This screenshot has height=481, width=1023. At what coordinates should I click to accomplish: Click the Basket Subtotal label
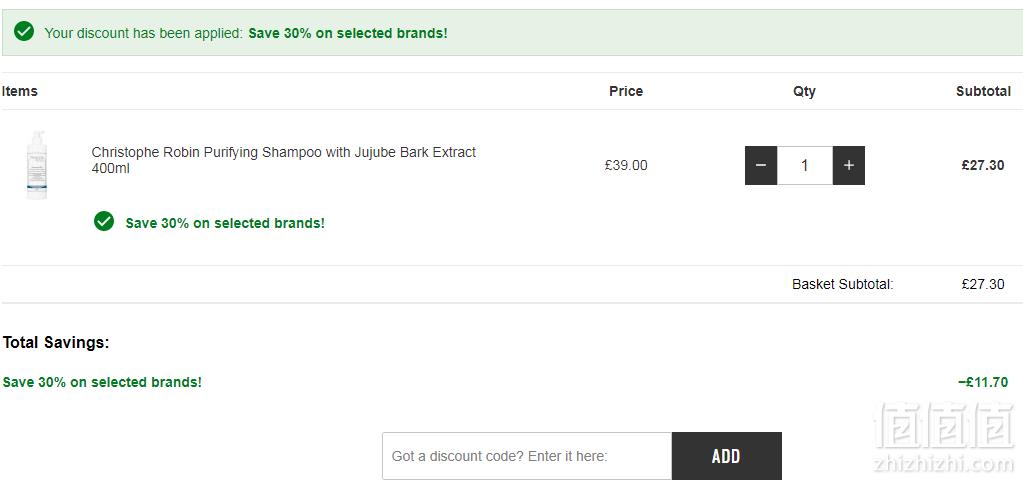click(842, 284)
